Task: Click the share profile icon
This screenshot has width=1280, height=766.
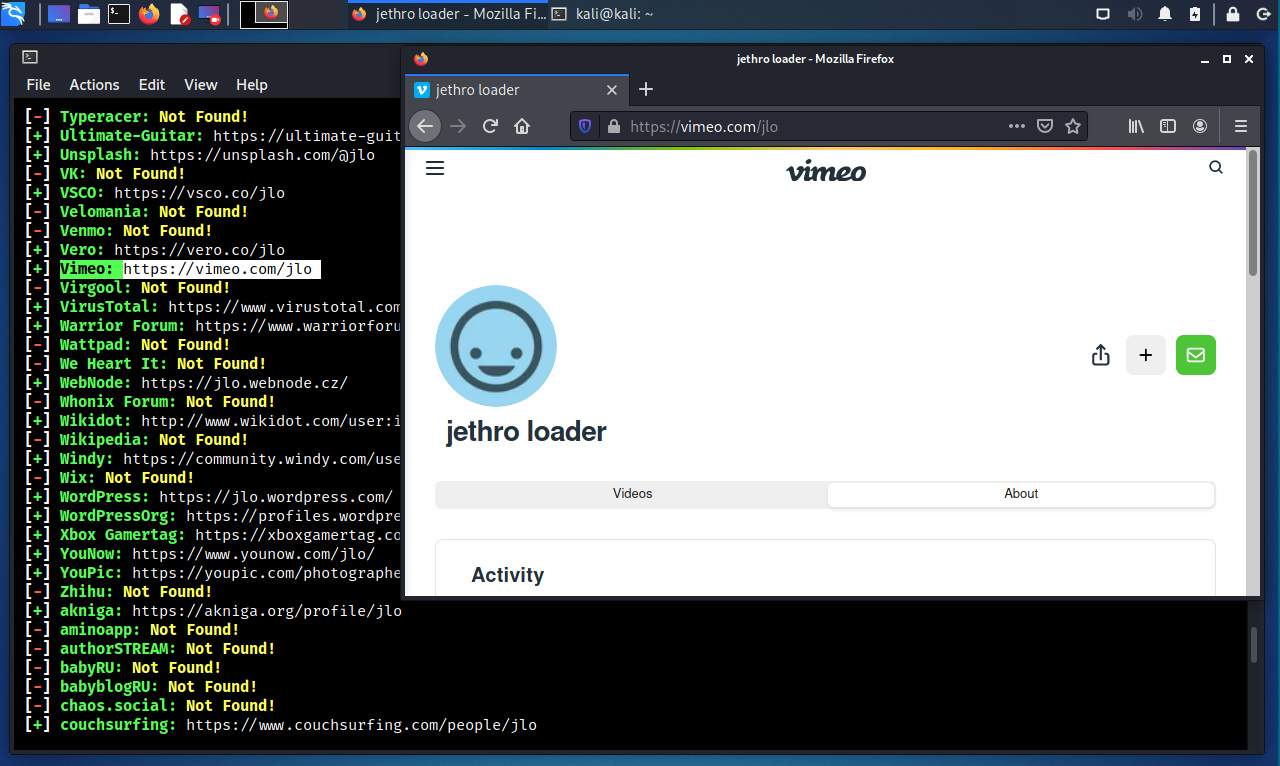Action: [x=1100, y=355]
